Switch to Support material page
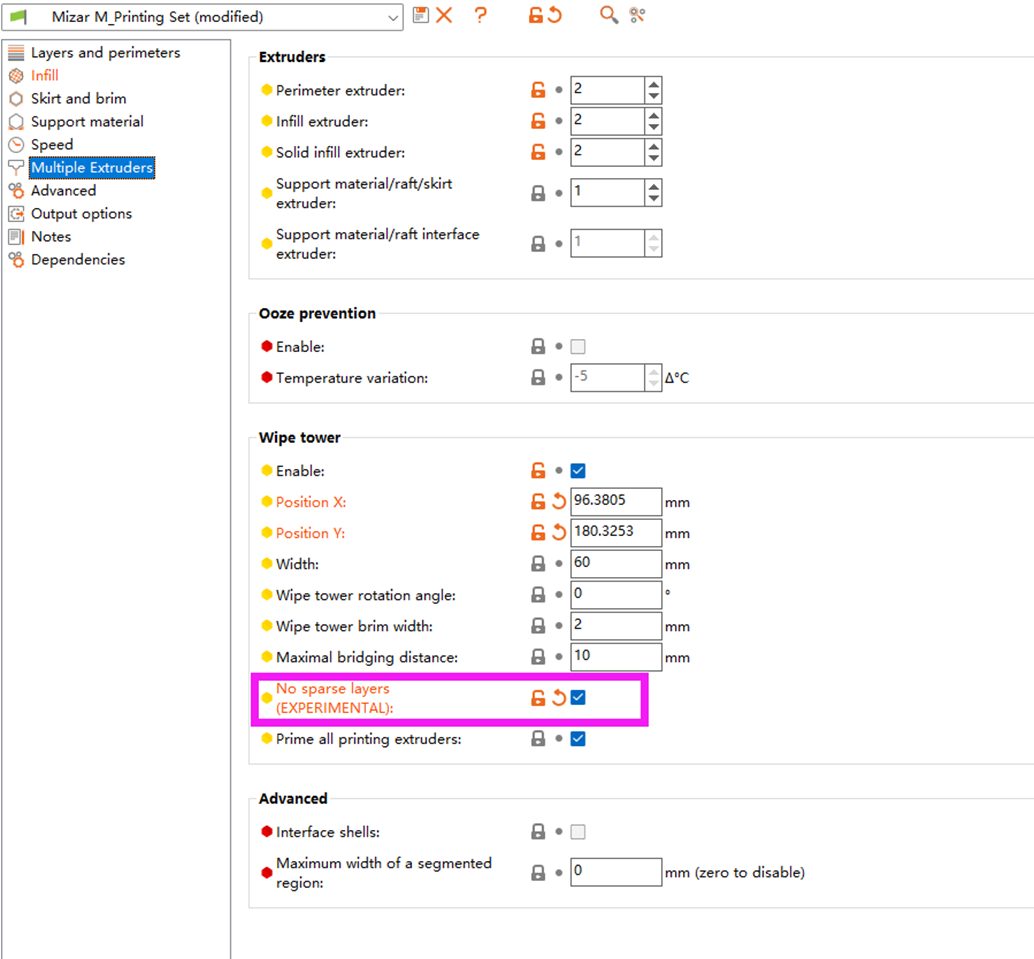 tap(87, 121)
